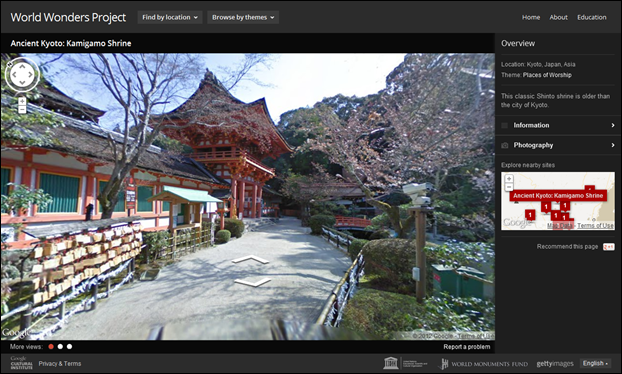Open the English language dropdown

pyautogui.click(x=595, y=363)
